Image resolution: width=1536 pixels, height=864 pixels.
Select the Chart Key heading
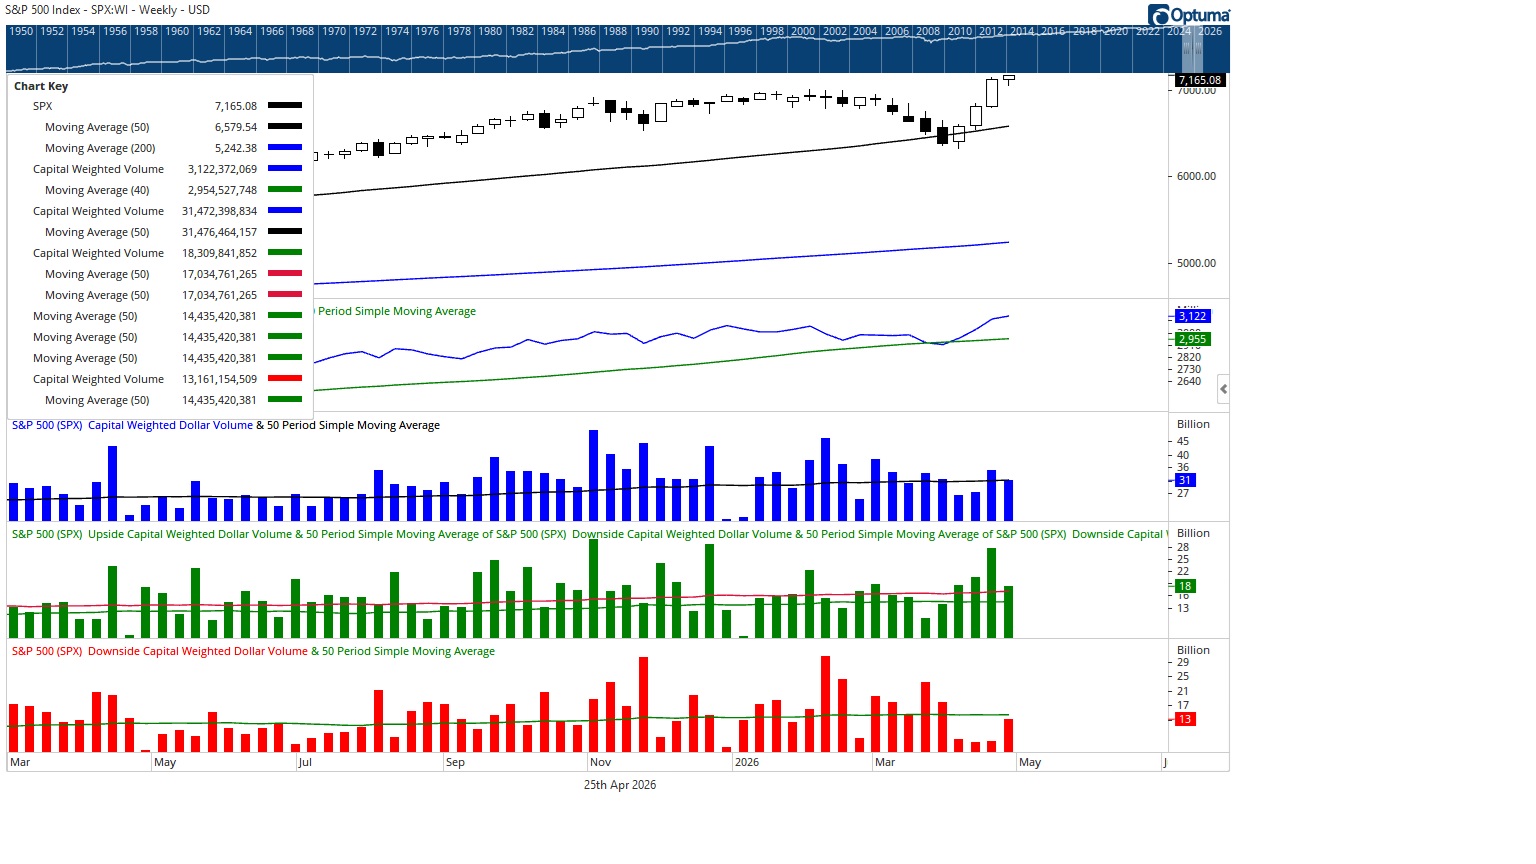(x=41, y=86)
